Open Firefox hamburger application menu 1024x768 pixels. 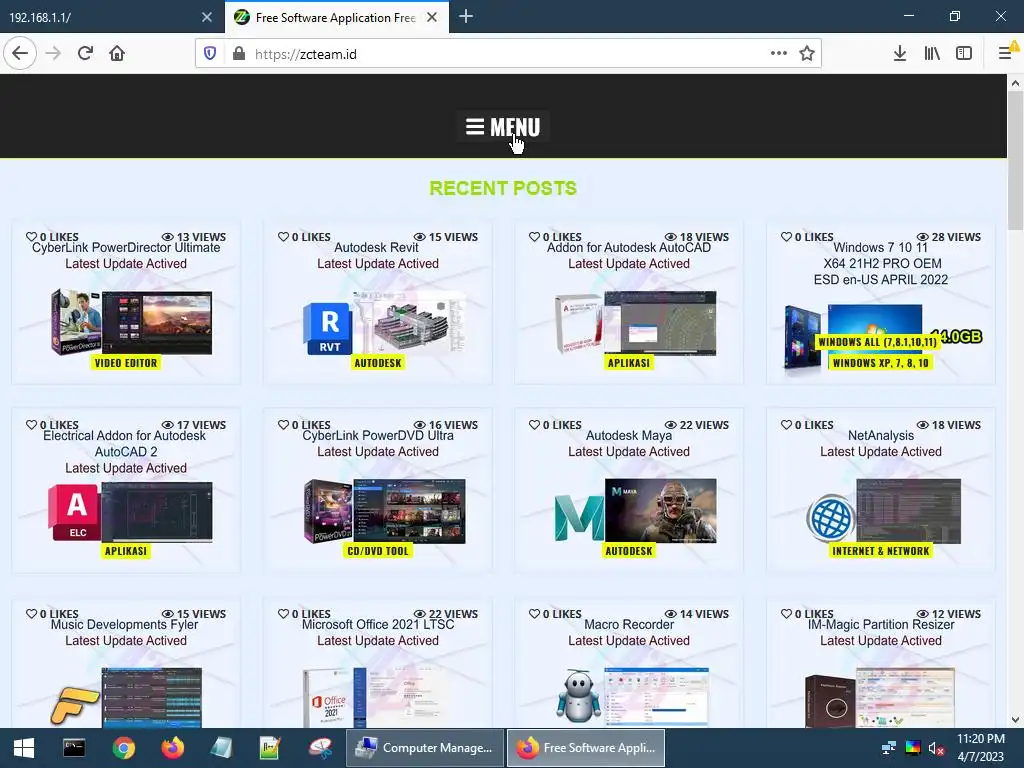[1006, 54]
